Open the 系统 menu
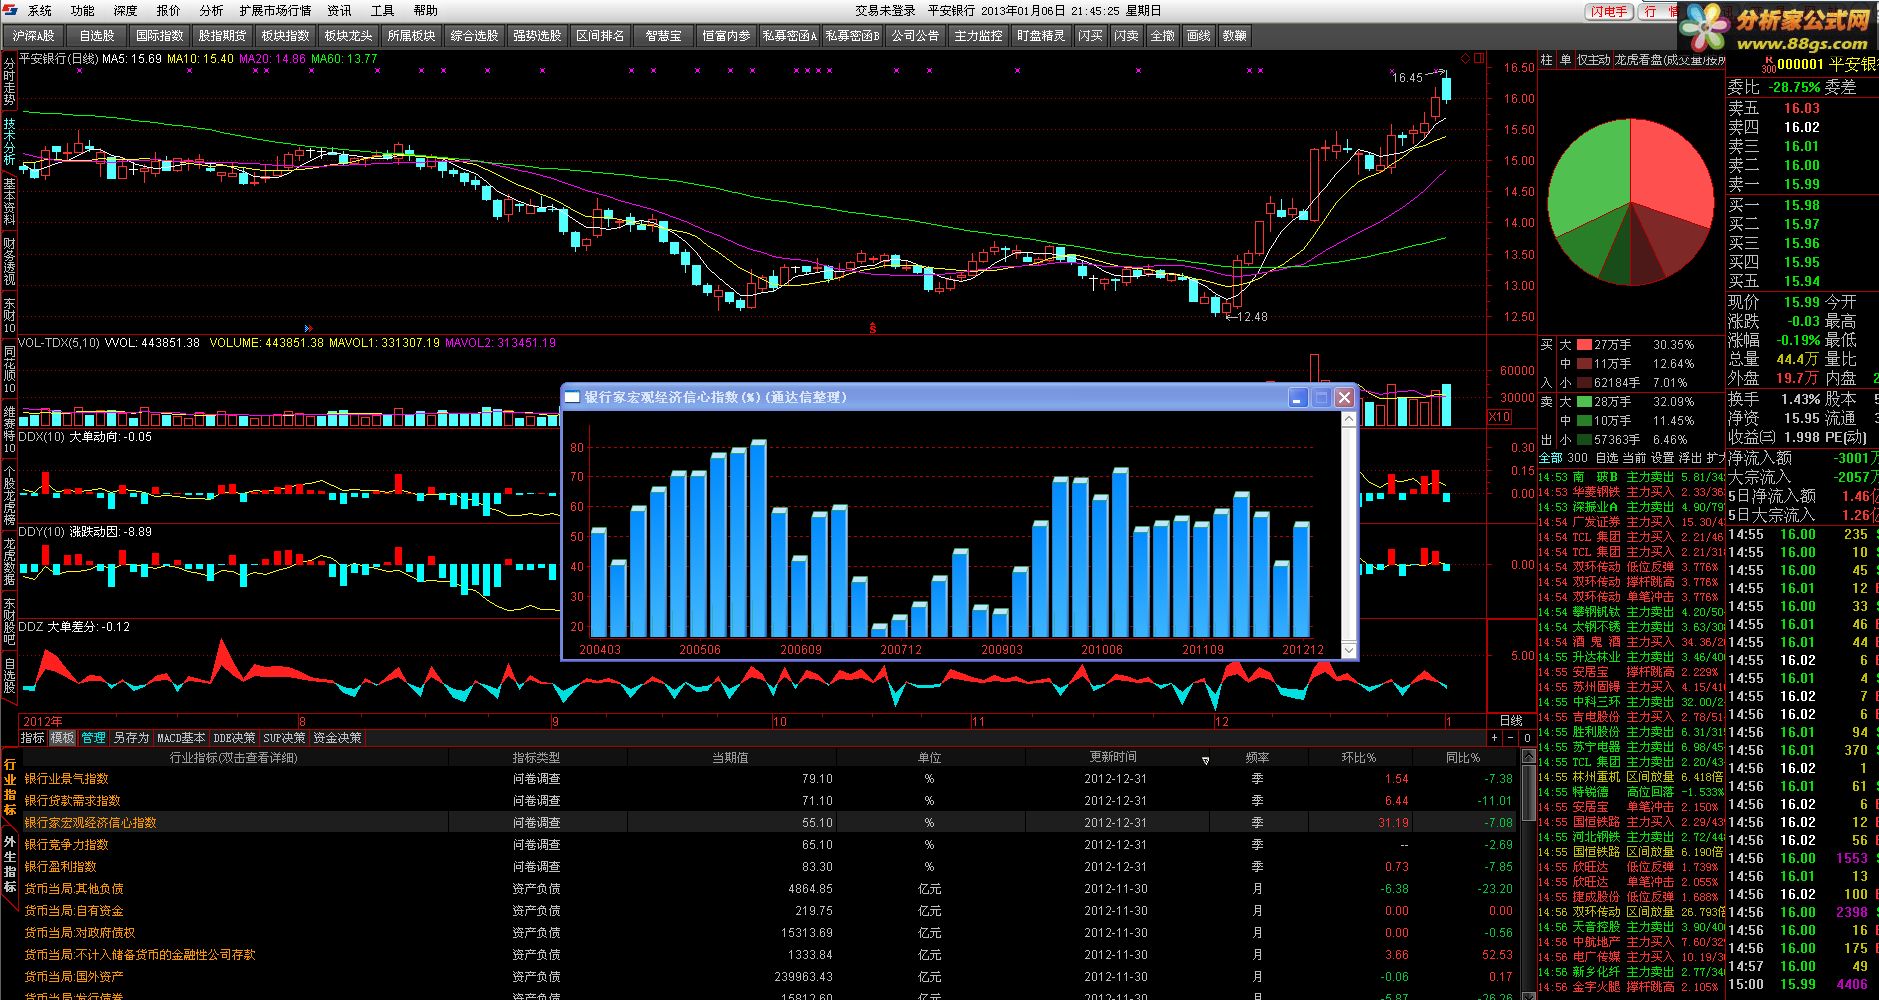This screenshot has height=1000, width=1879. pos(40,10)
